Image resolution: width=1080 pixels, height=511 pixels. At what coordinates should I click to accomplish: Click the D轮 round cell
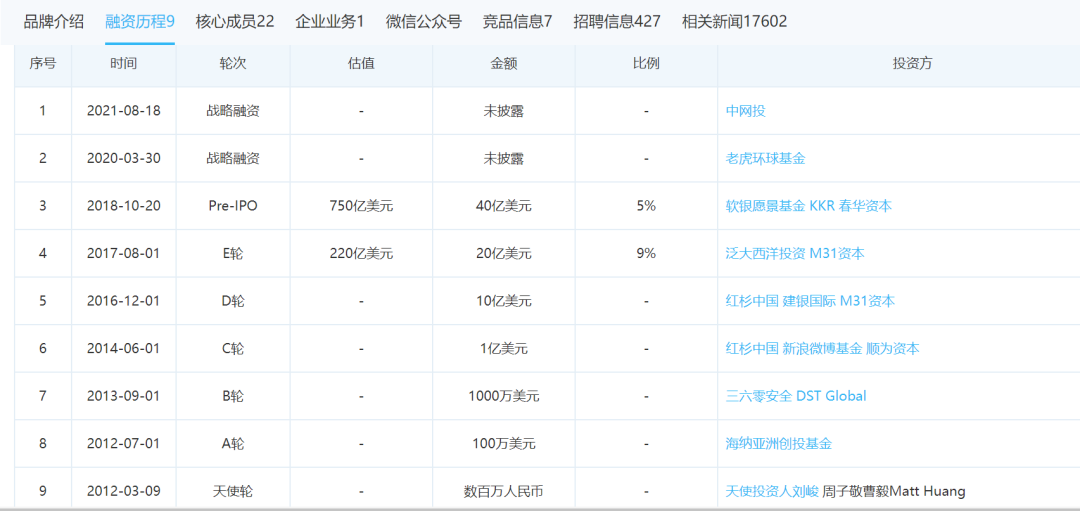(x=233, y=301)
